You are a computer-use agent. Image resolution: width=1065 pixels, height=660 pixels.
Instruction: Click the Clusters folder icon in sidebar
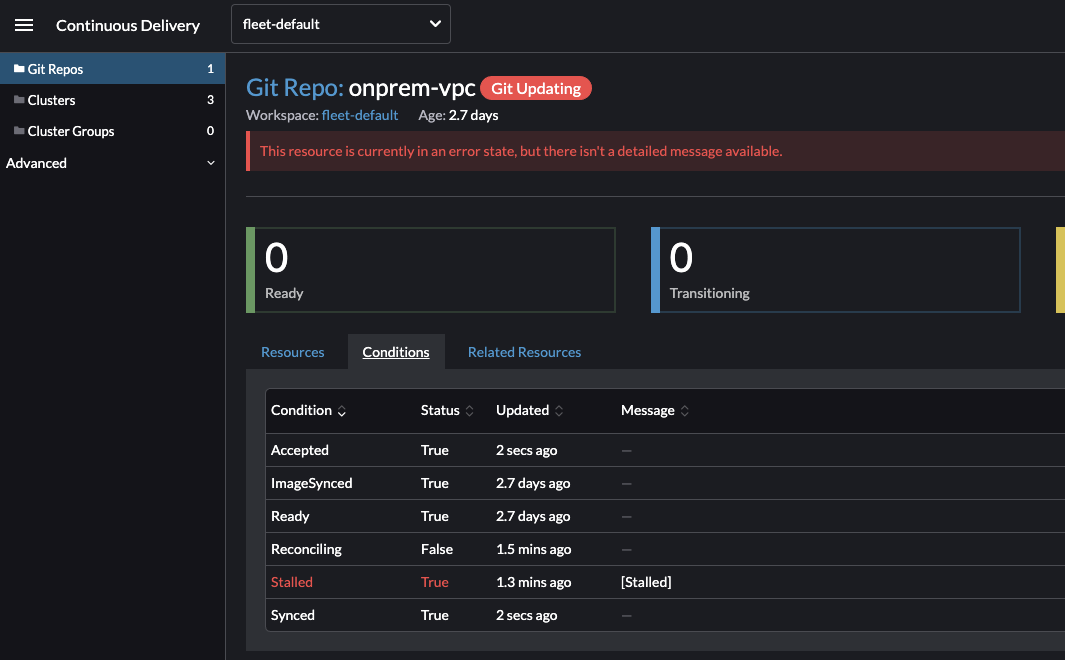(x=17, y=100)
